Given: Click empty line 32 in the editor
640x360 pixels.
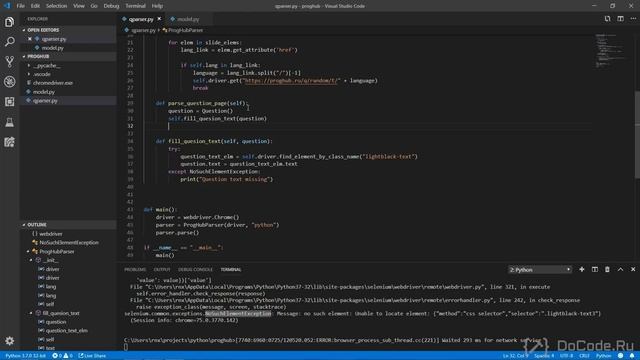Looking at the screenshot, I should [x=367, y=126].
